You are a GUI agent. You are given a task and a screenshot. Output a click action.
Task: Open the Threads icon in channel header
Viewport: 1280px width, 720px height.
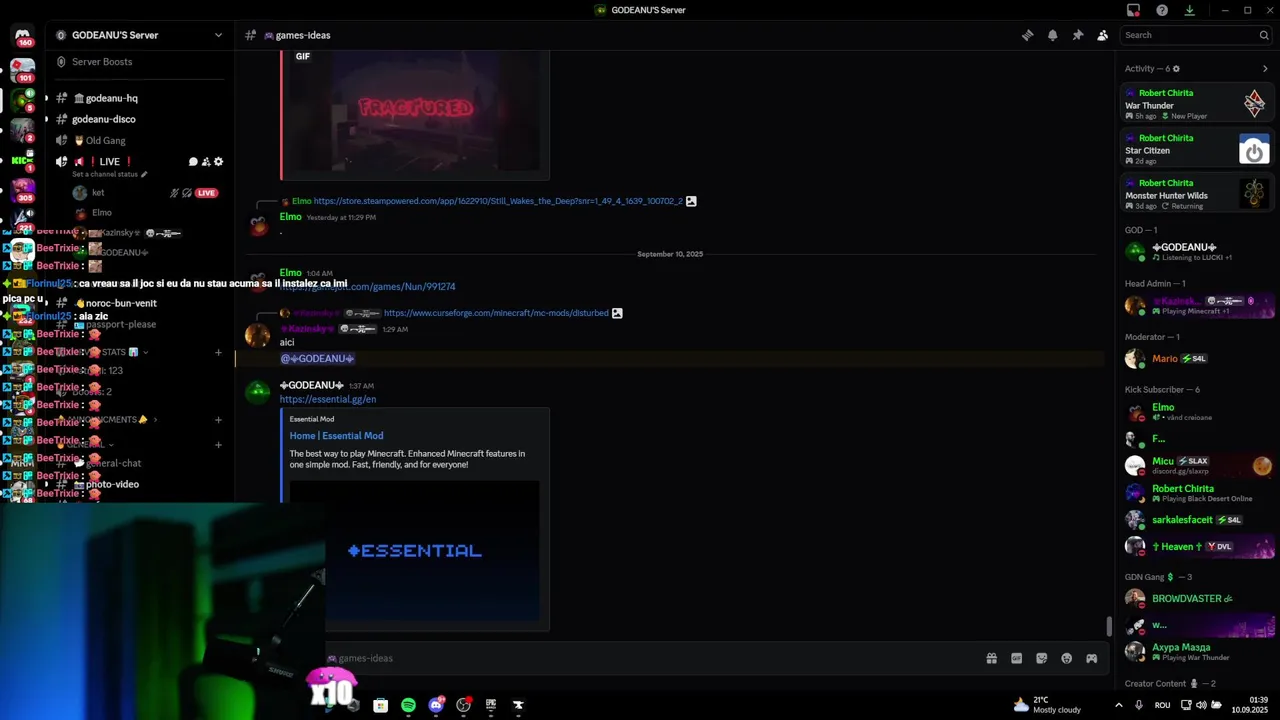(x=1027, y=35)
